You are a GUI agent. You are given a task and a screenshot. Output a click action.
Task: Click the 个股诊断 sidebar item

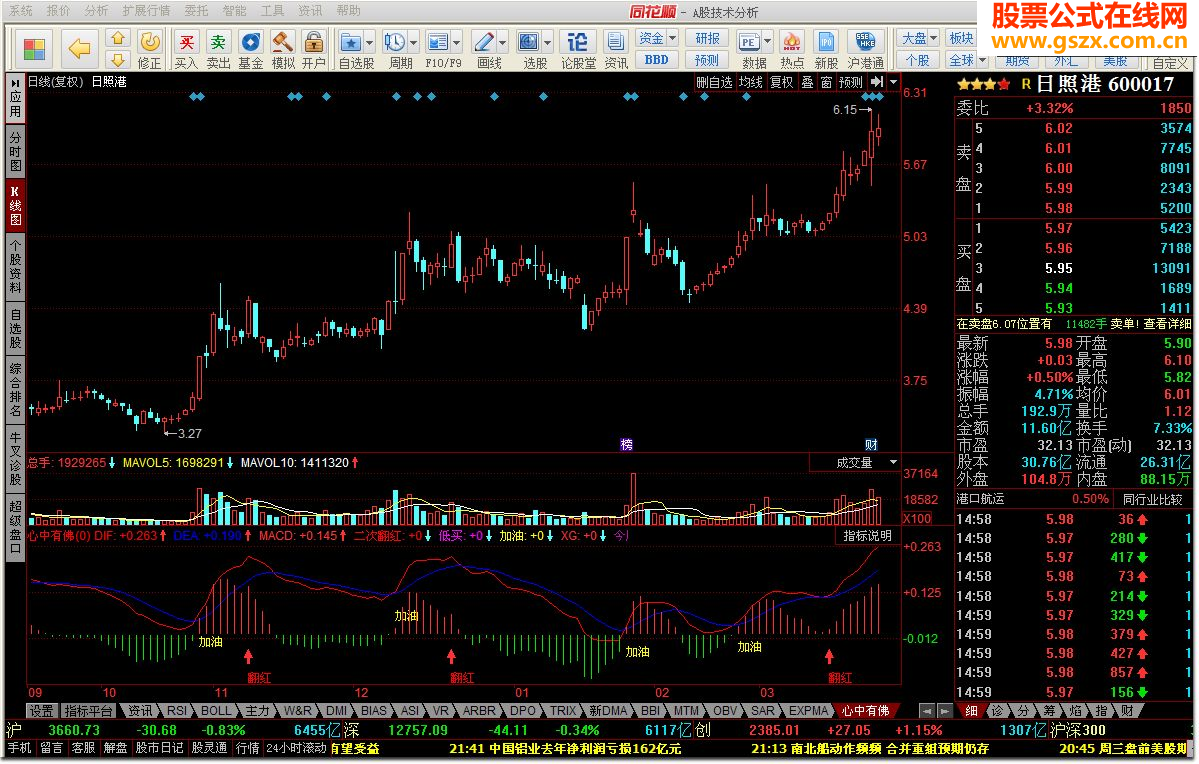tap(15, 460)
